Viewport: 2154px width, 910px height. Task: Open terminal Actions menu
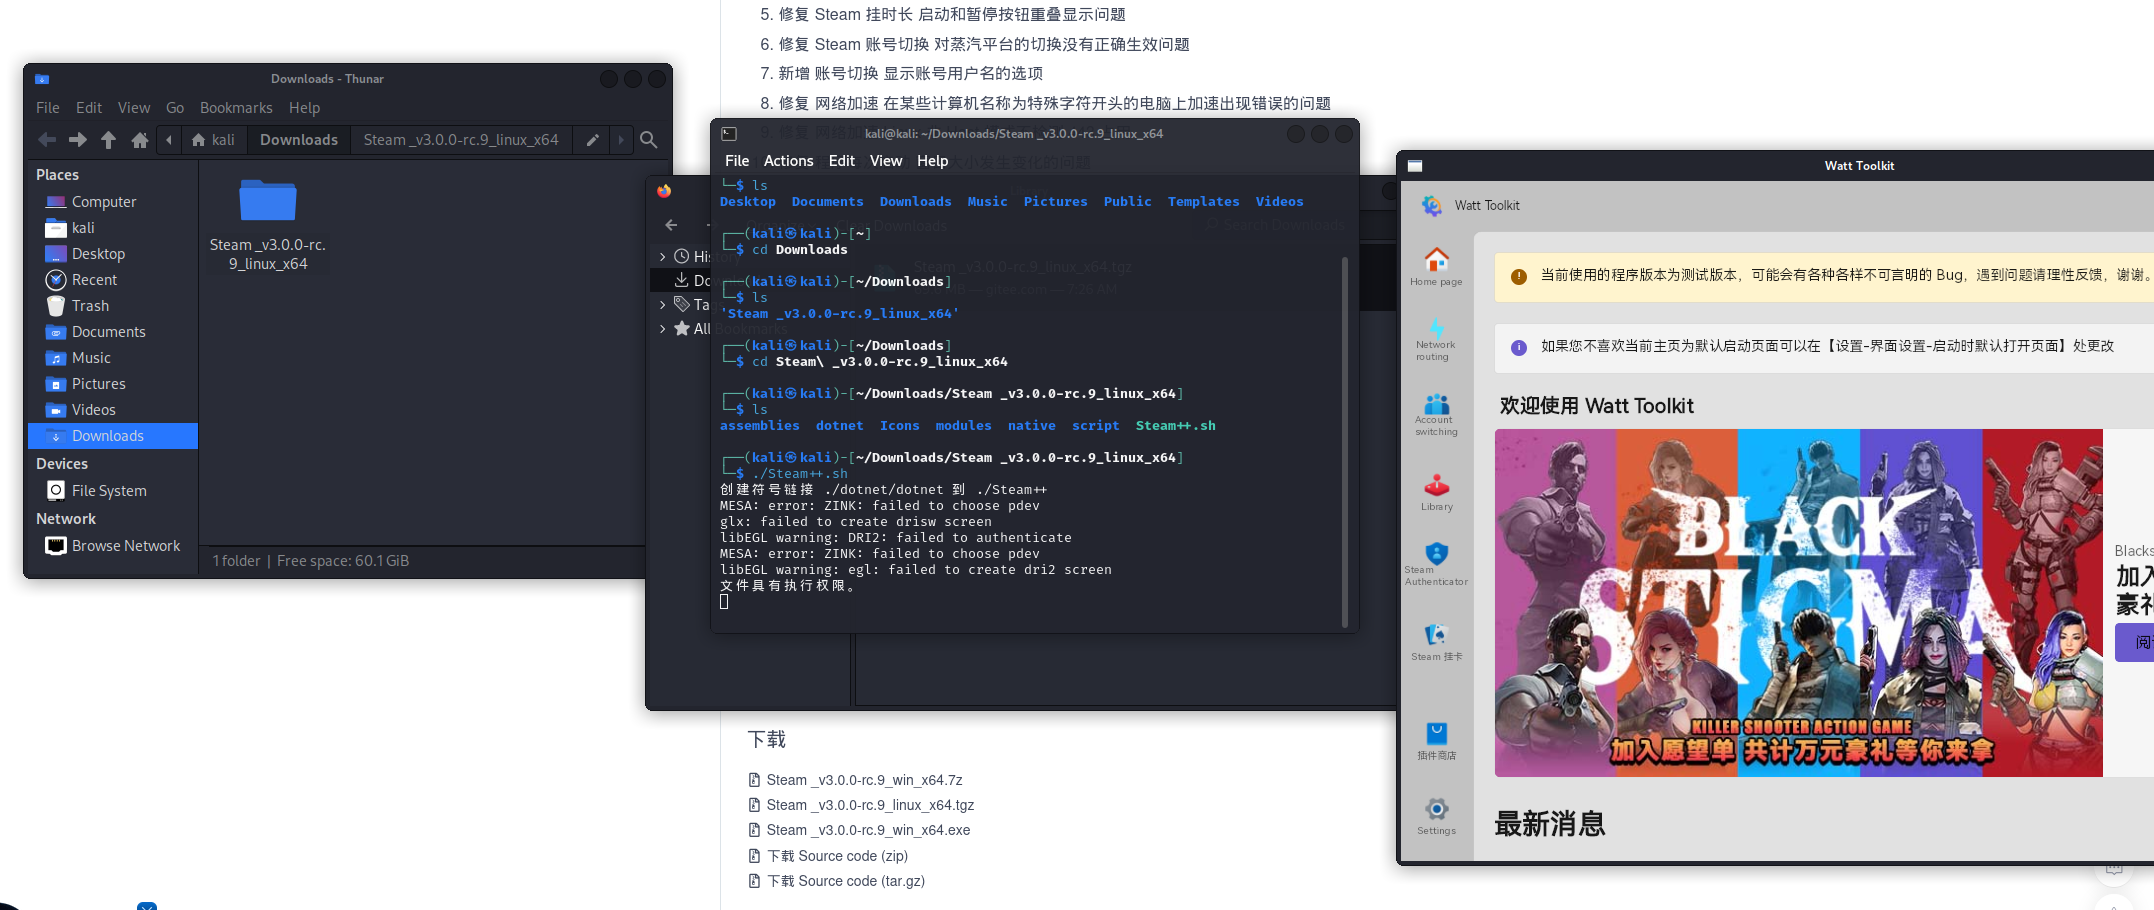coord(788,161)
